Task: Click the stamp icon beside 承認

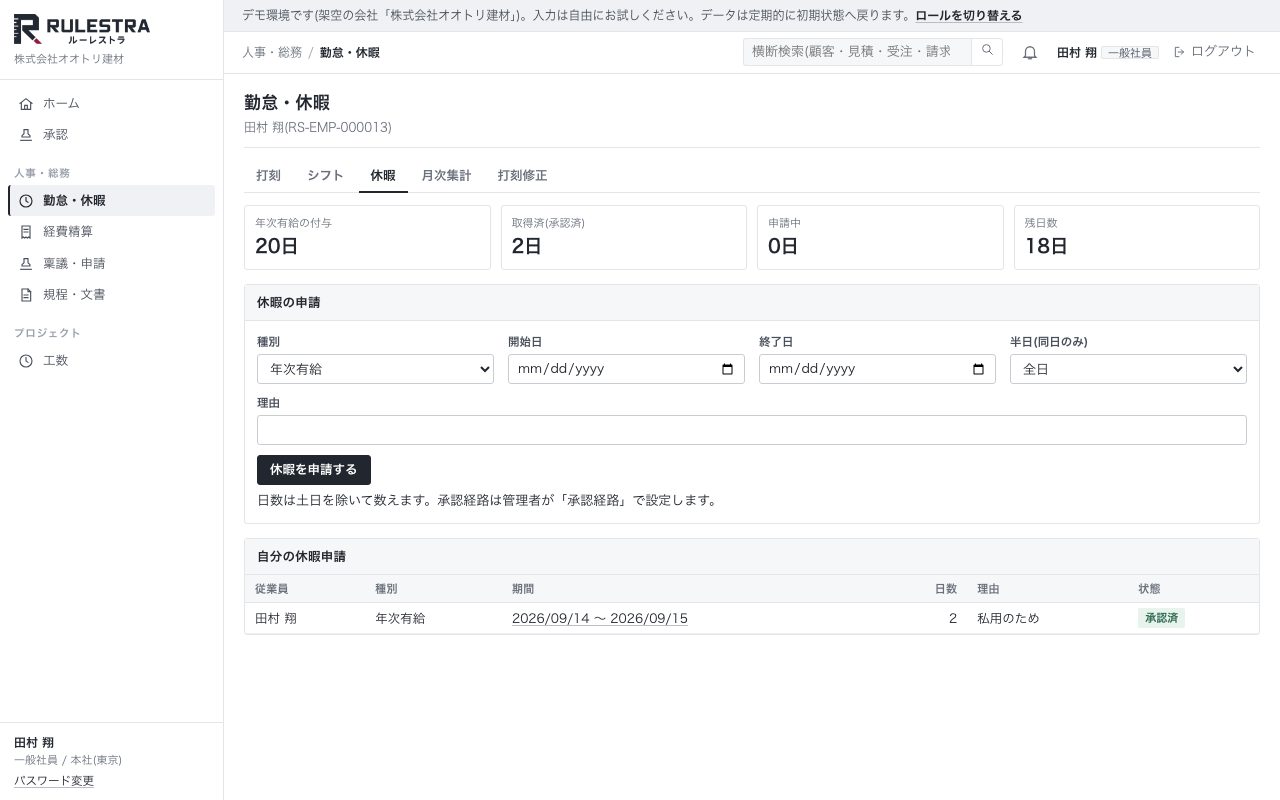Action: click(26, 135)
